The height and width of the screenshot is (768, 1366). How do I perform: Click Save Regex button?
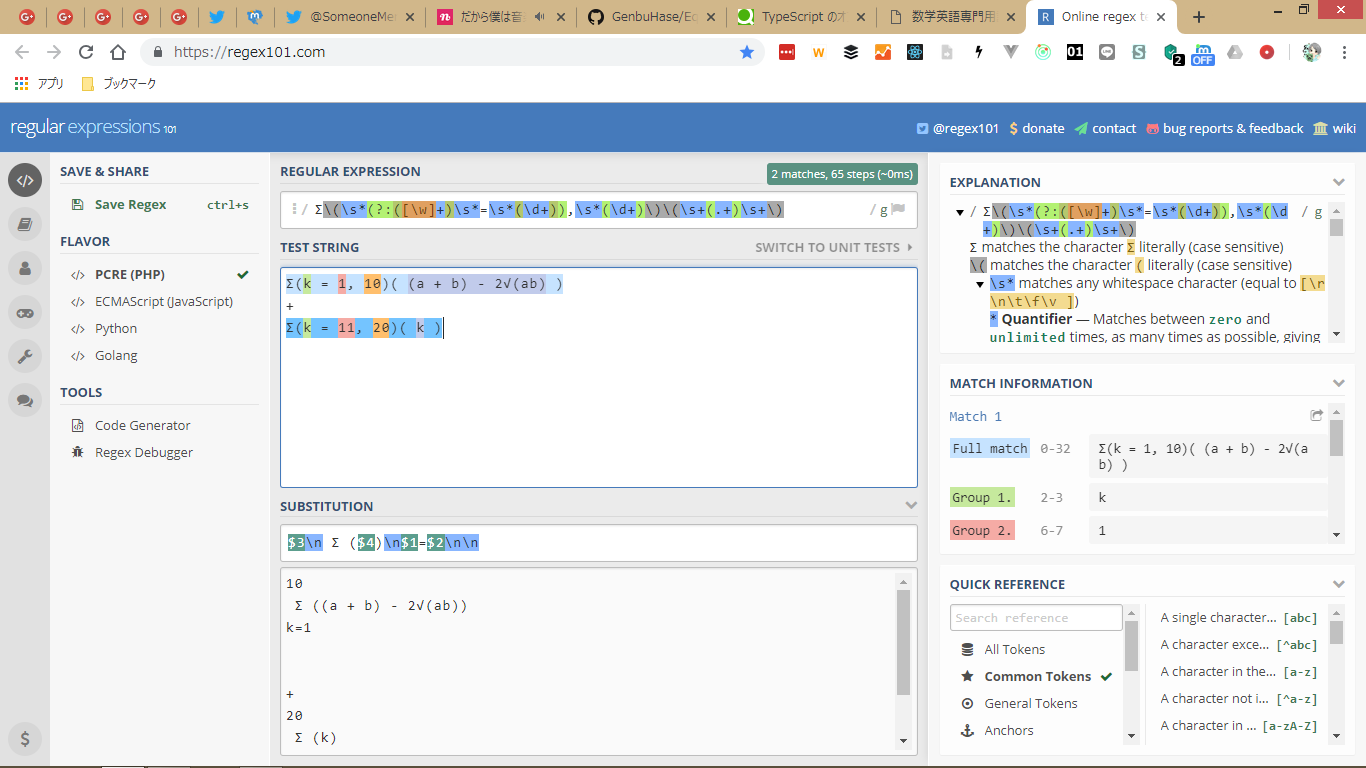130,205
